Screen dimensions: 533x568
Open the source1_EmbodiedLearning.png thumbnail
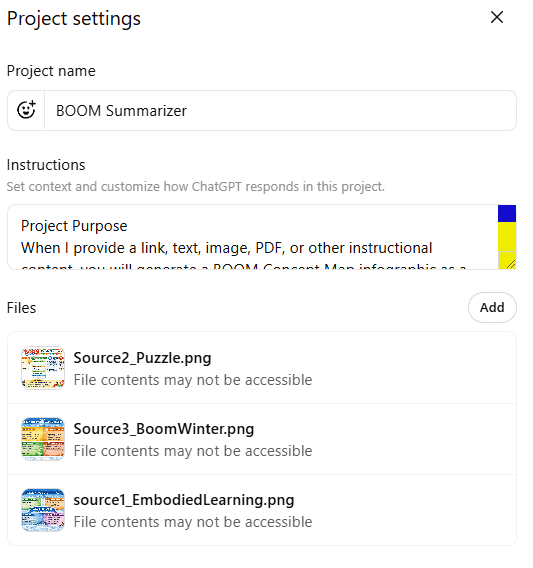(x=43, y=510)
